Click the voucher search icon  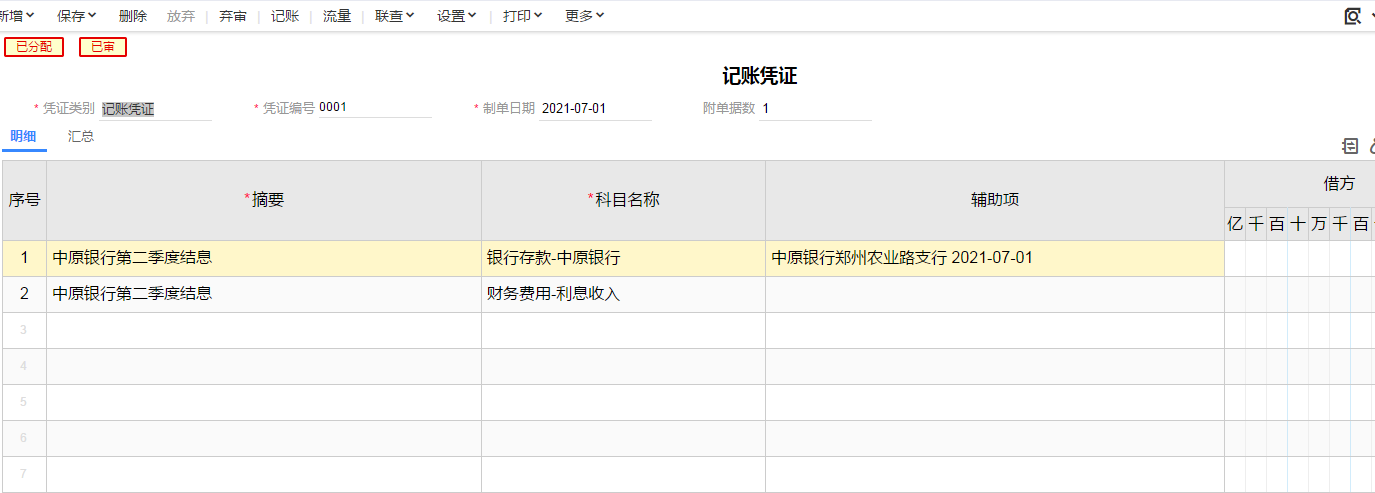(1354, 16)
